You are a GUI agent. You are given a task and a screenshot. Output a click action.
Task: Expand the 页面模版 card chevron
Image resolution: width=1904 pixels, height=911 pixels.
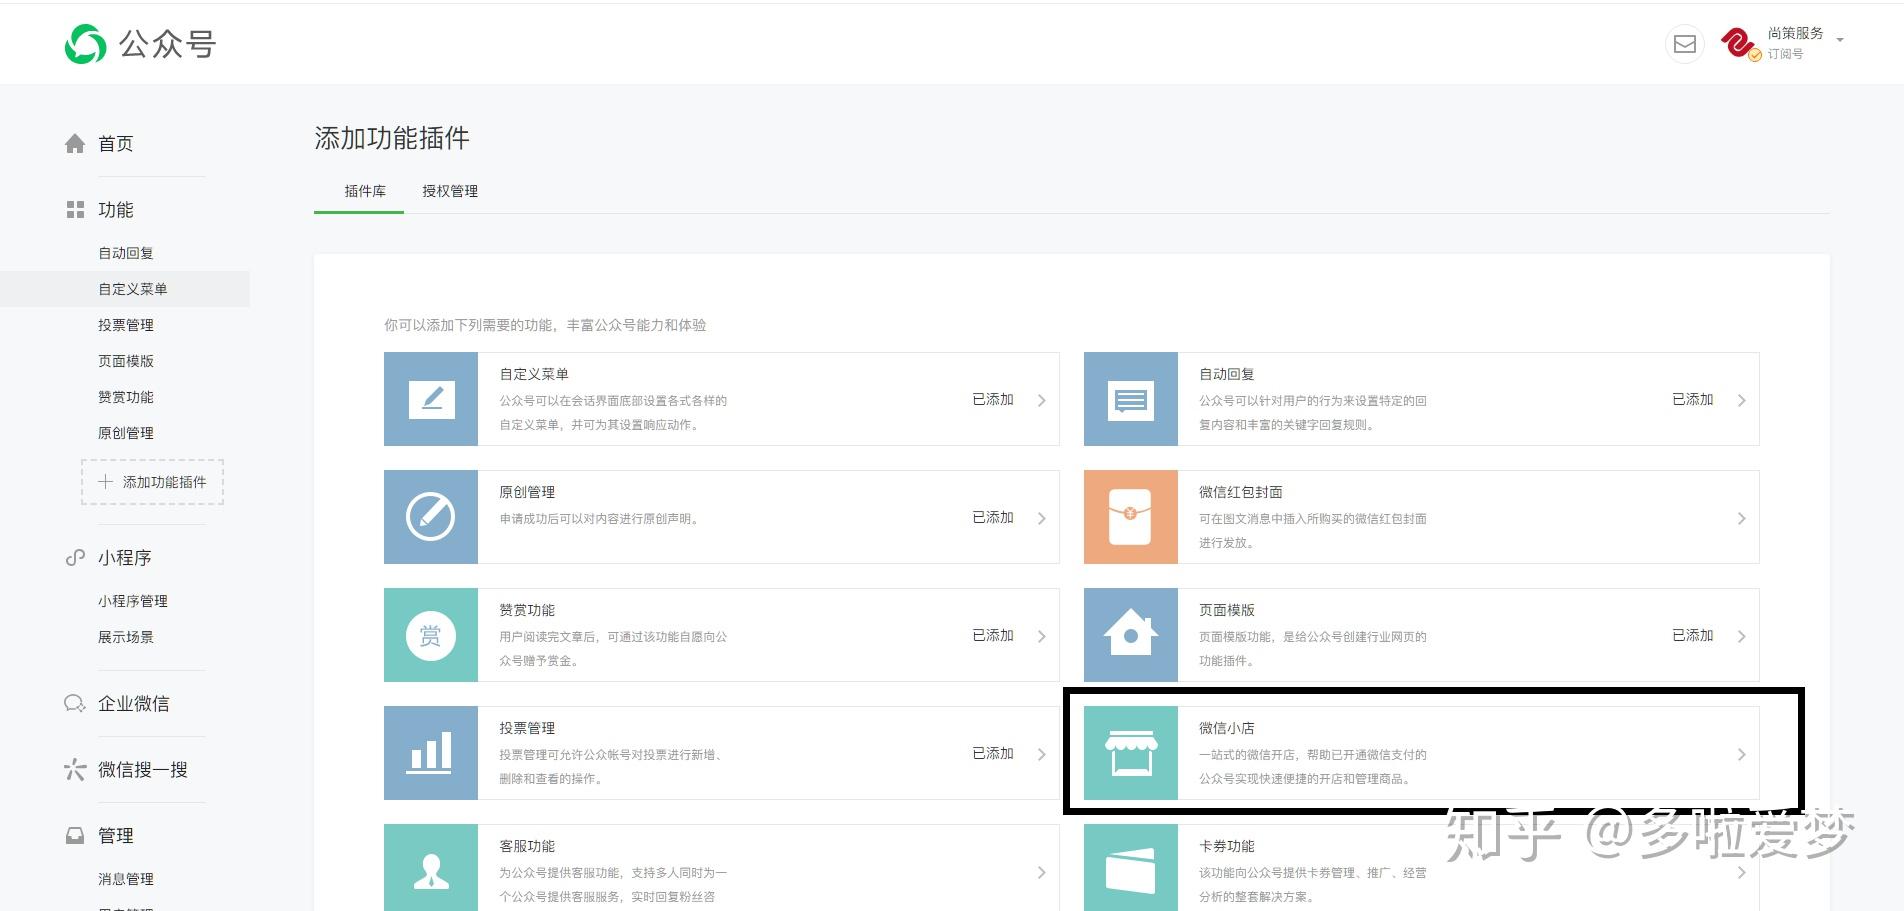(1741, 636)
